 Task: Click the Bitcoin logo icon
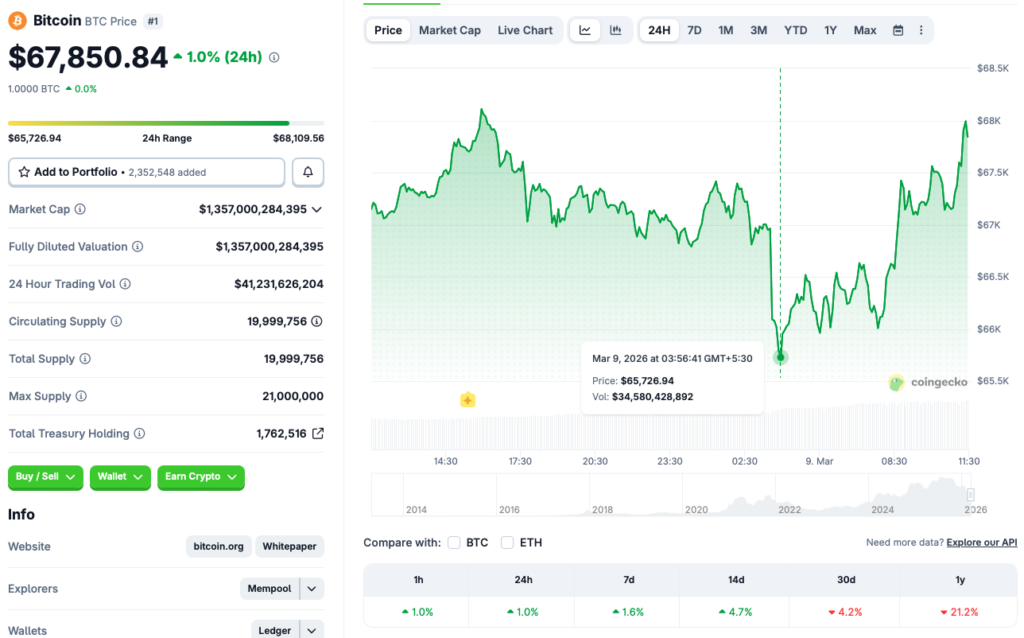pos(17,20)
